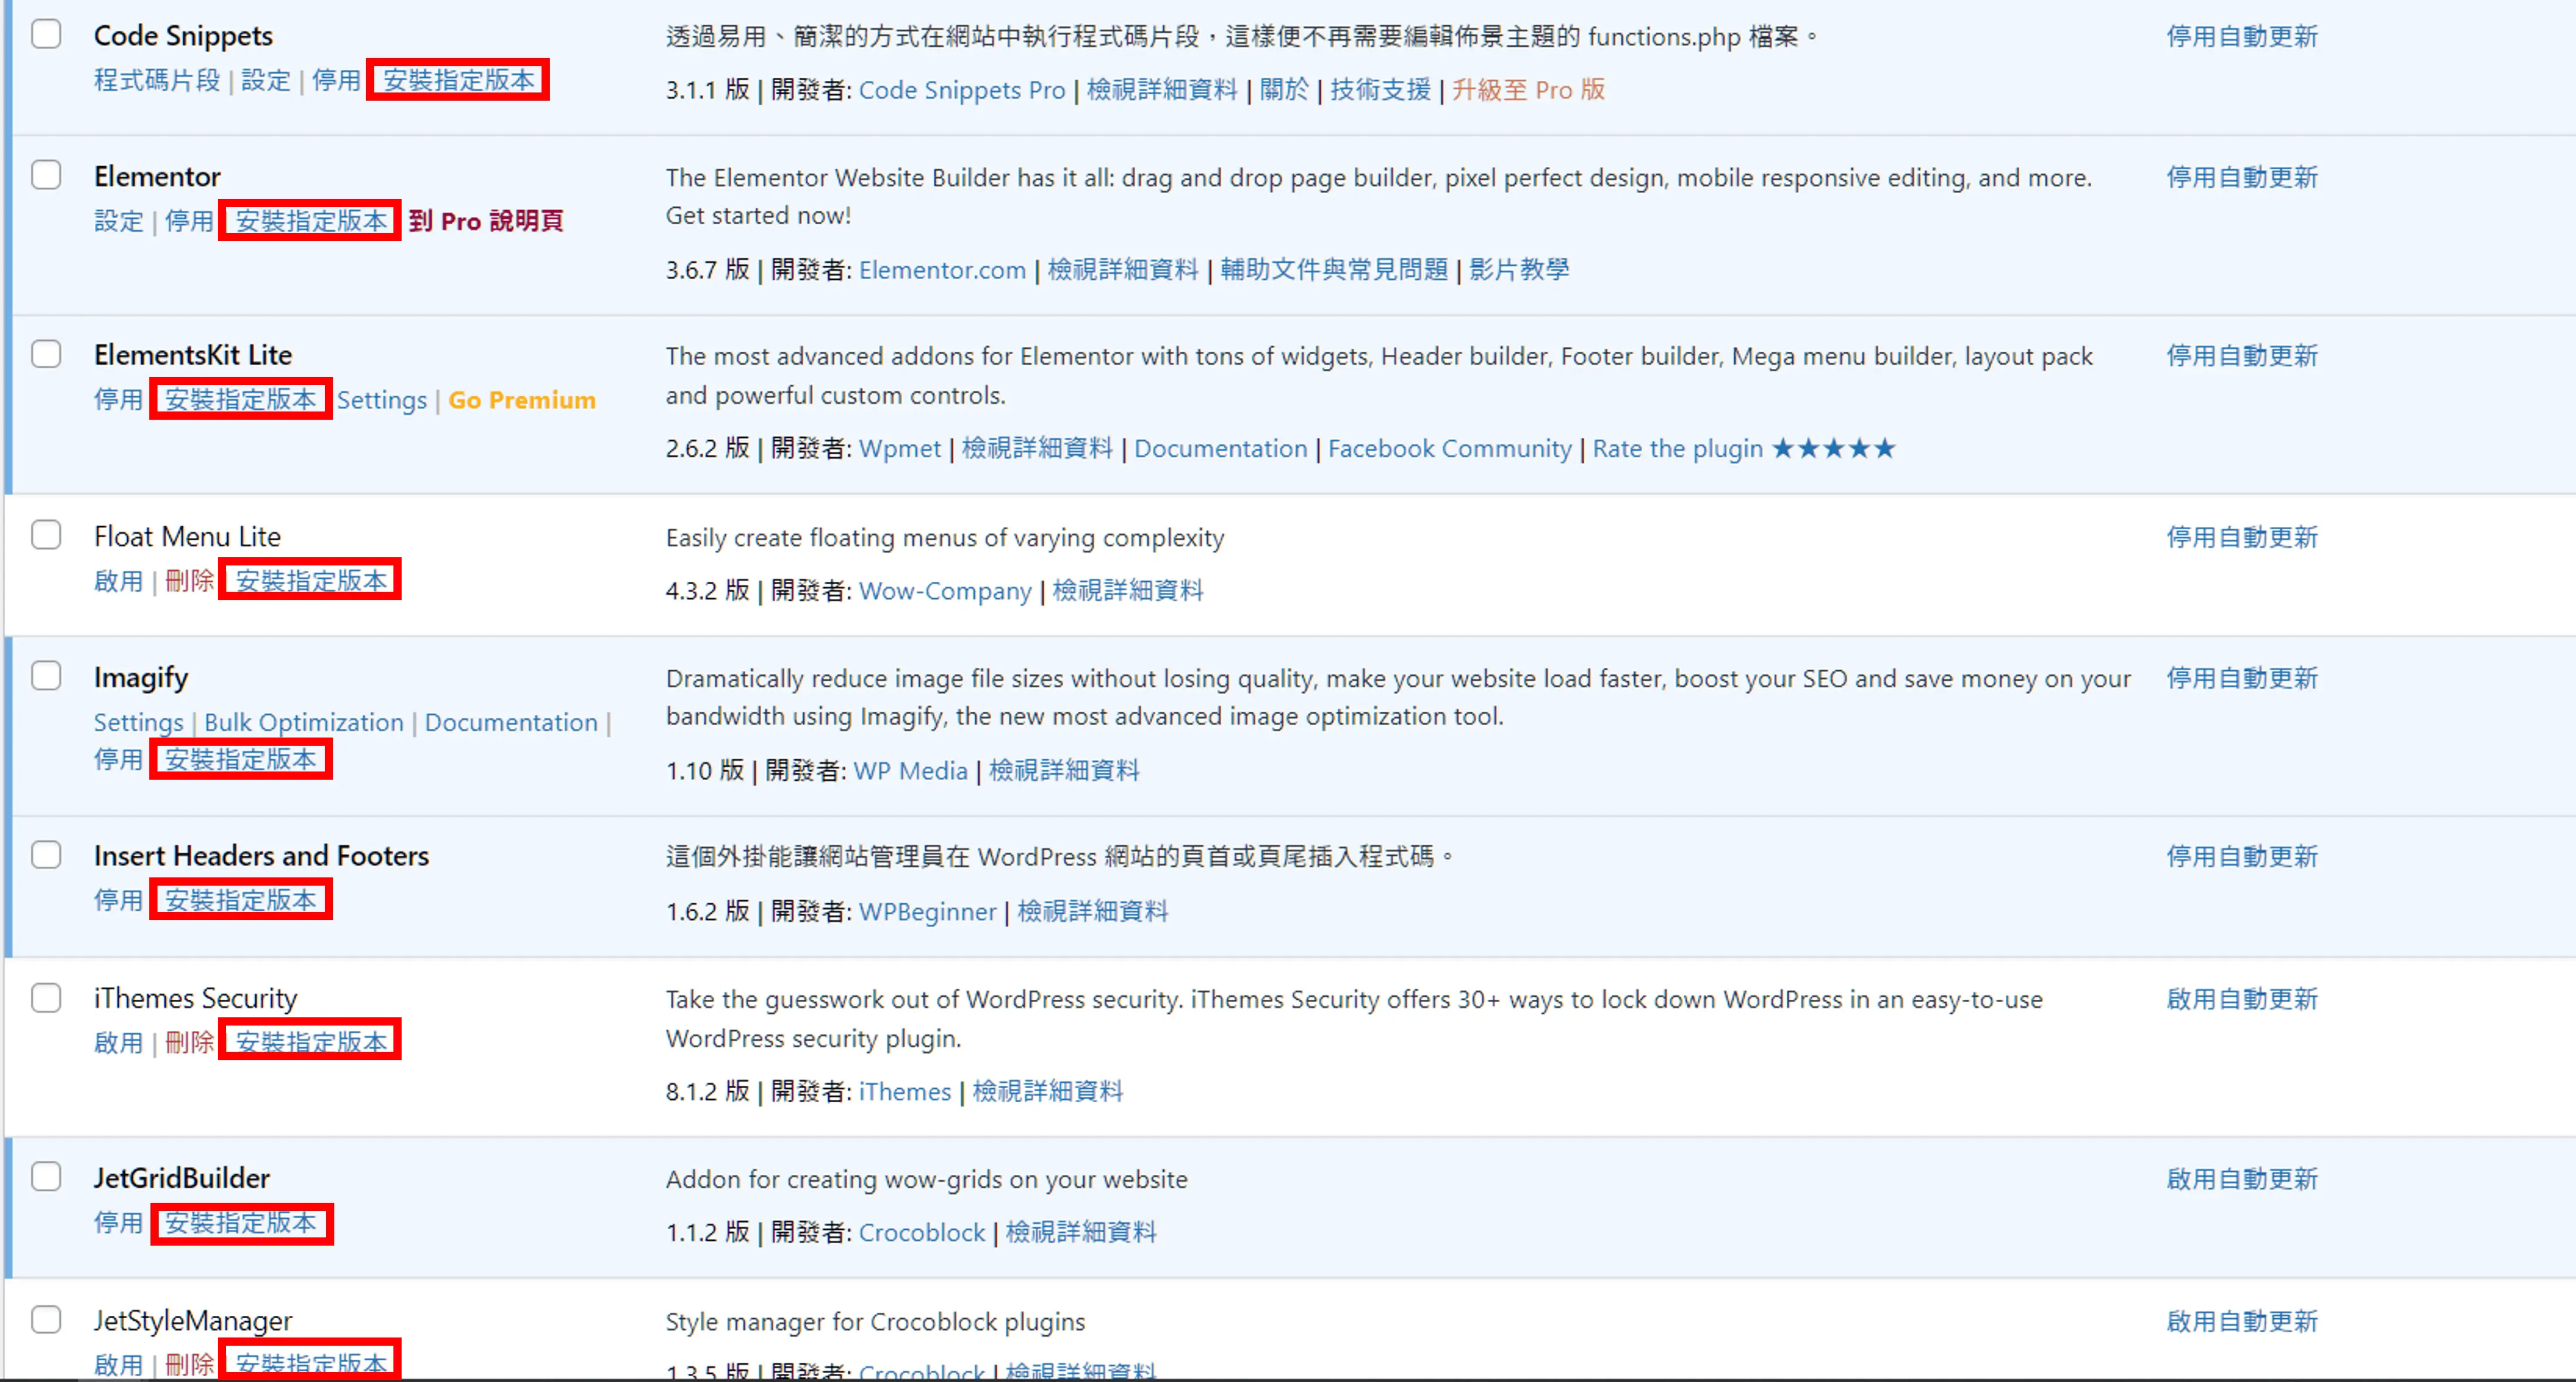Click Rate the plugin stars link

point(1743,449)
